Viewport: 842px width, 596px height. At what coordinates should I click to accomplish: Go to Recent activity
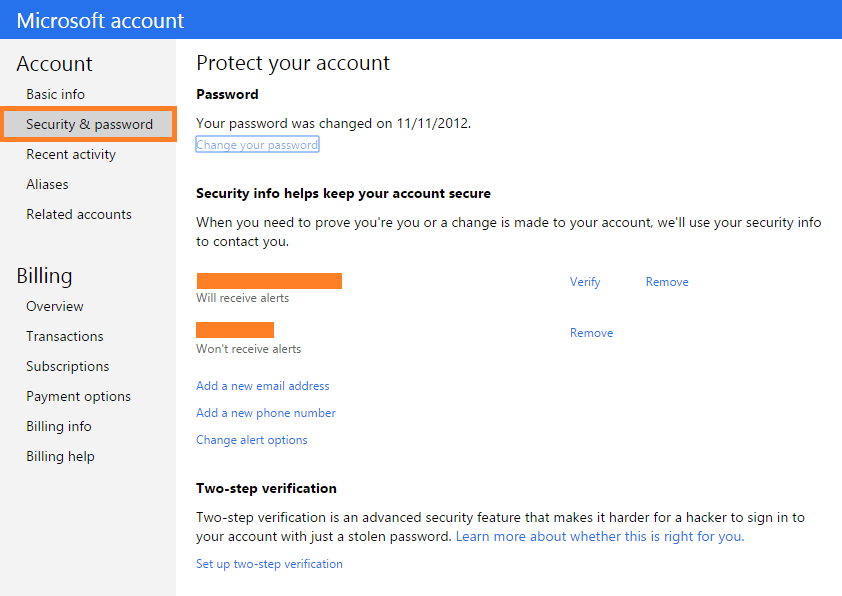(71, 155)
